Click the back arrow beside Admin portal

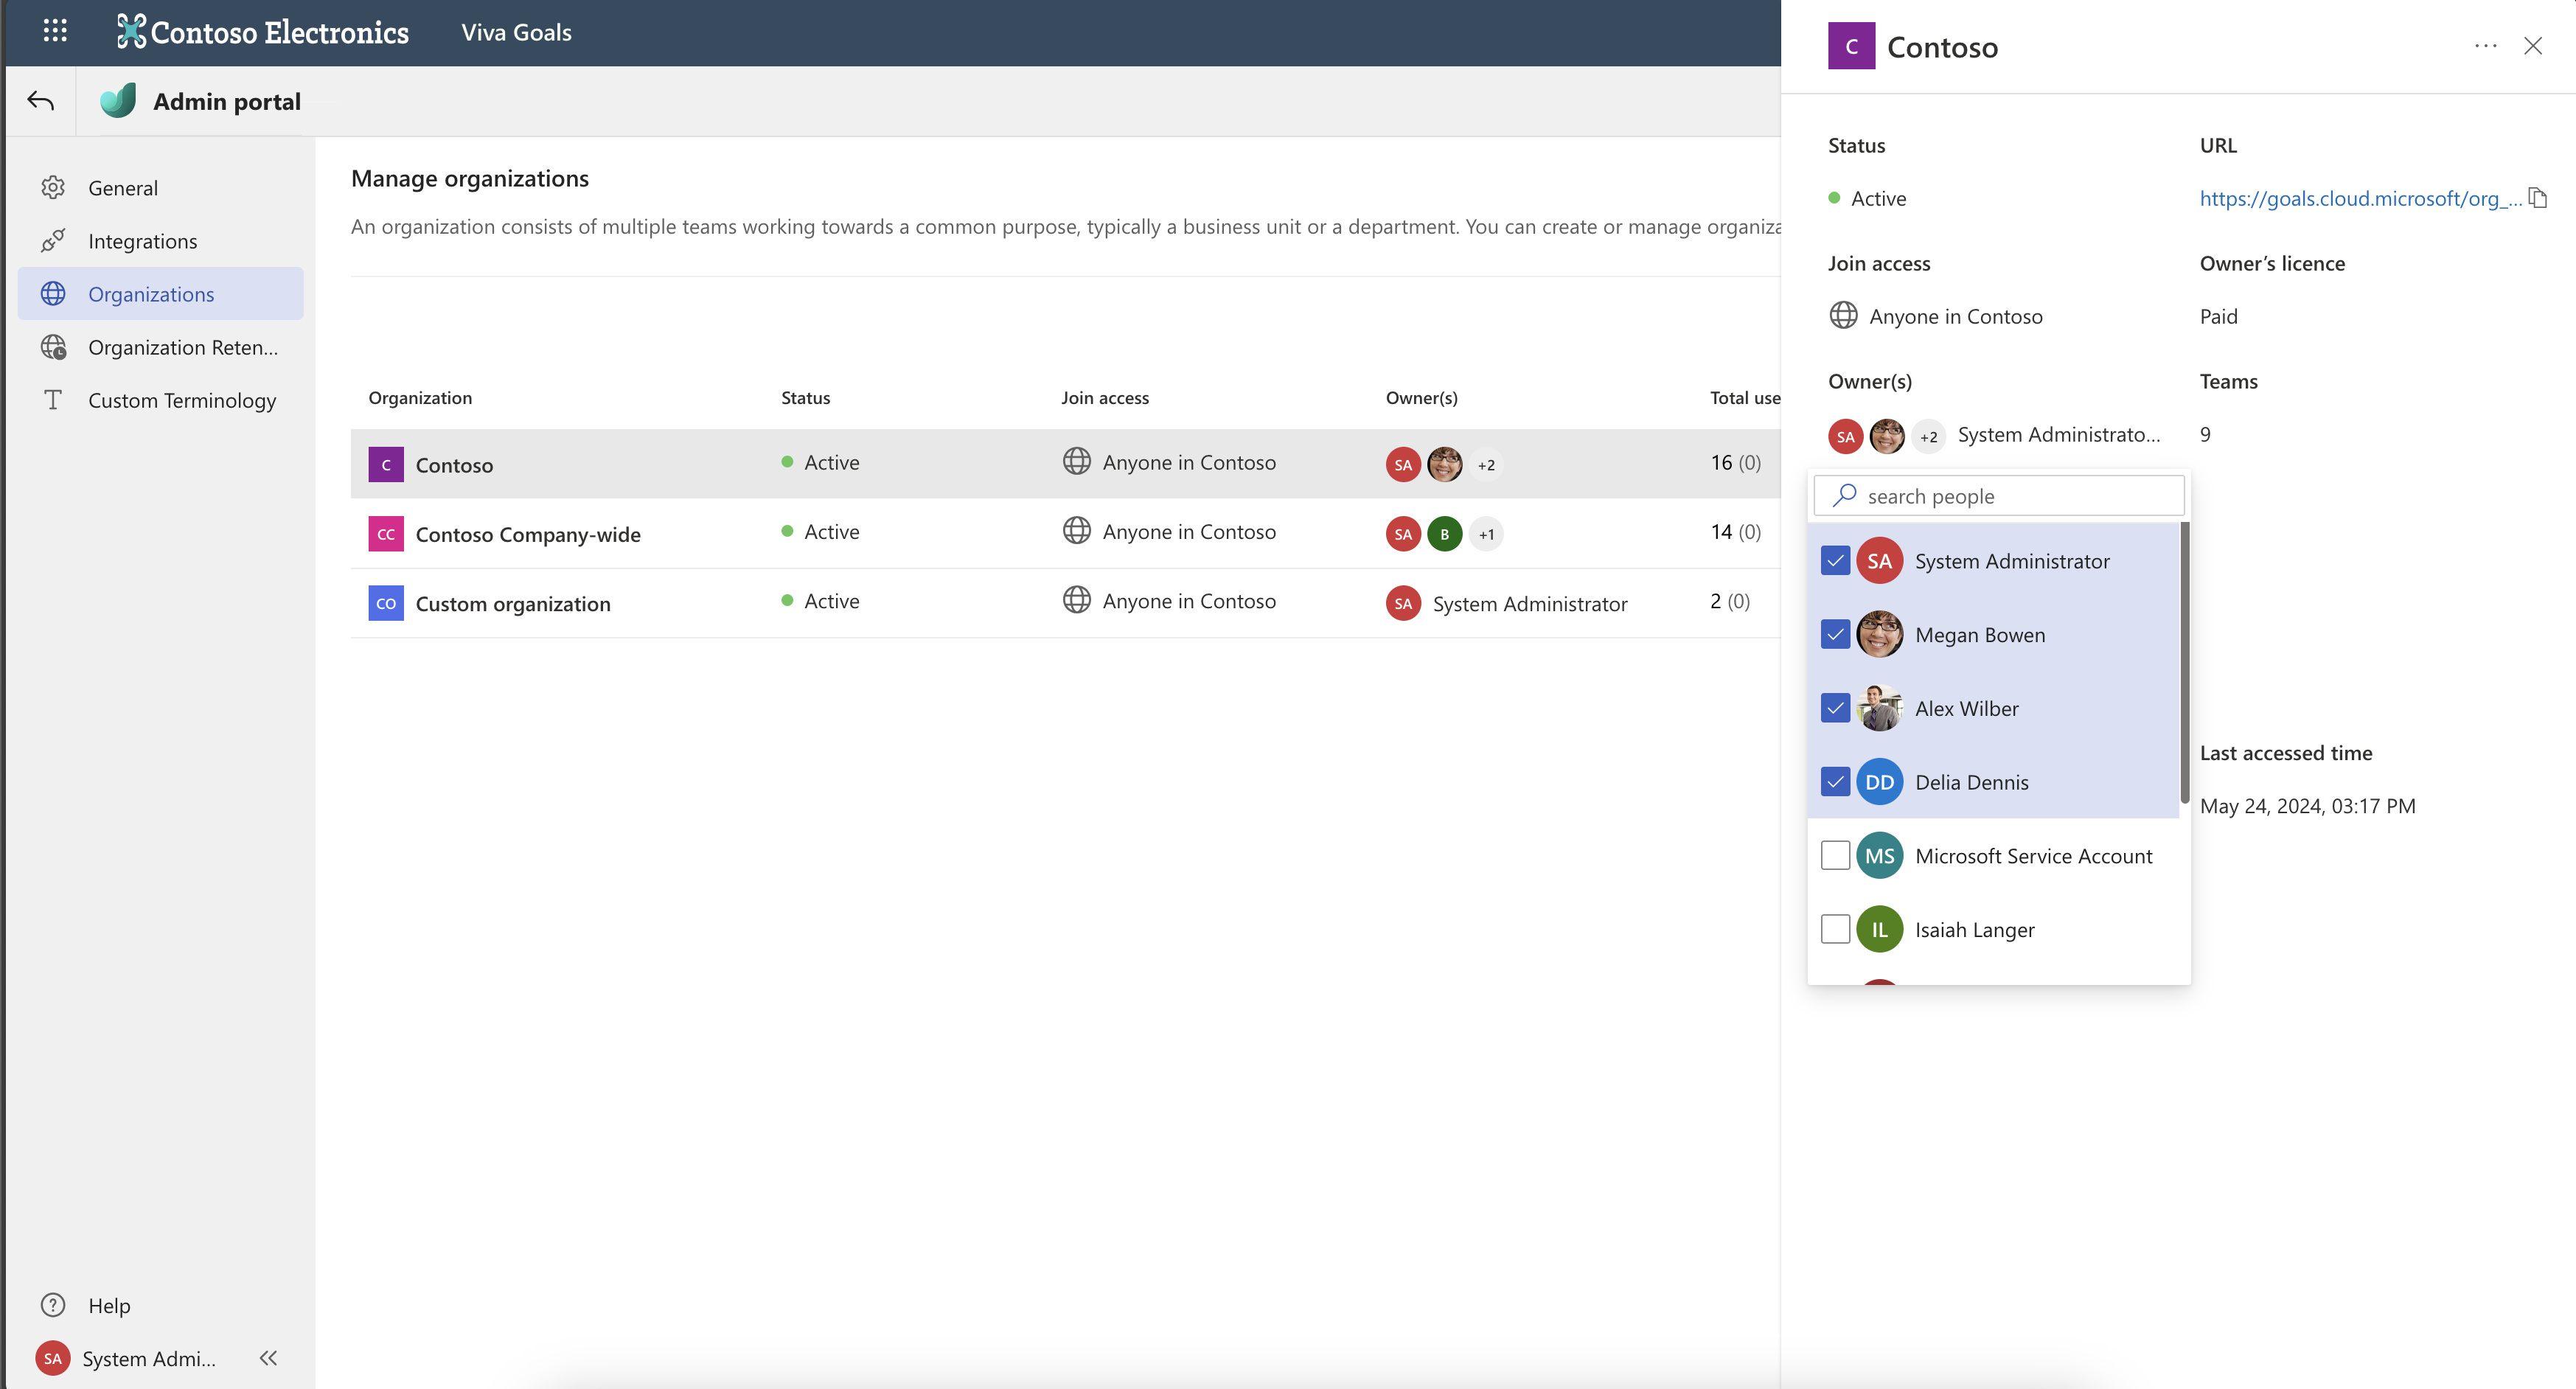pos(41,101)
